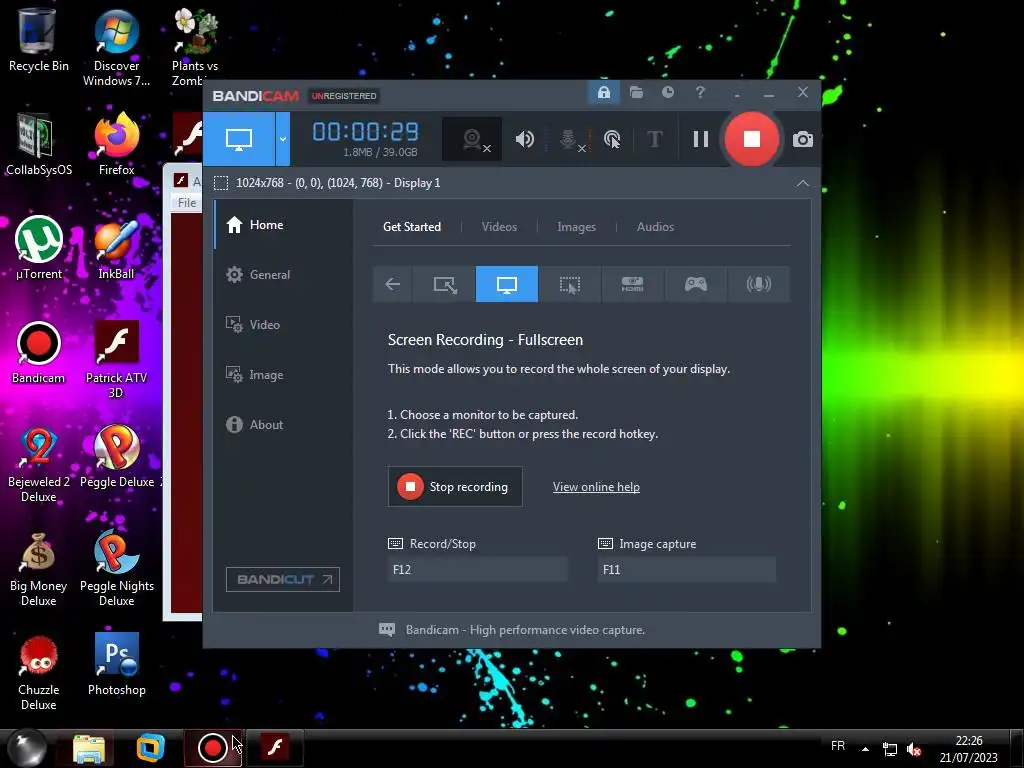Open the Peggle Nights Deluxe desktop icon

pyautogui.click(x=116, y=568)
